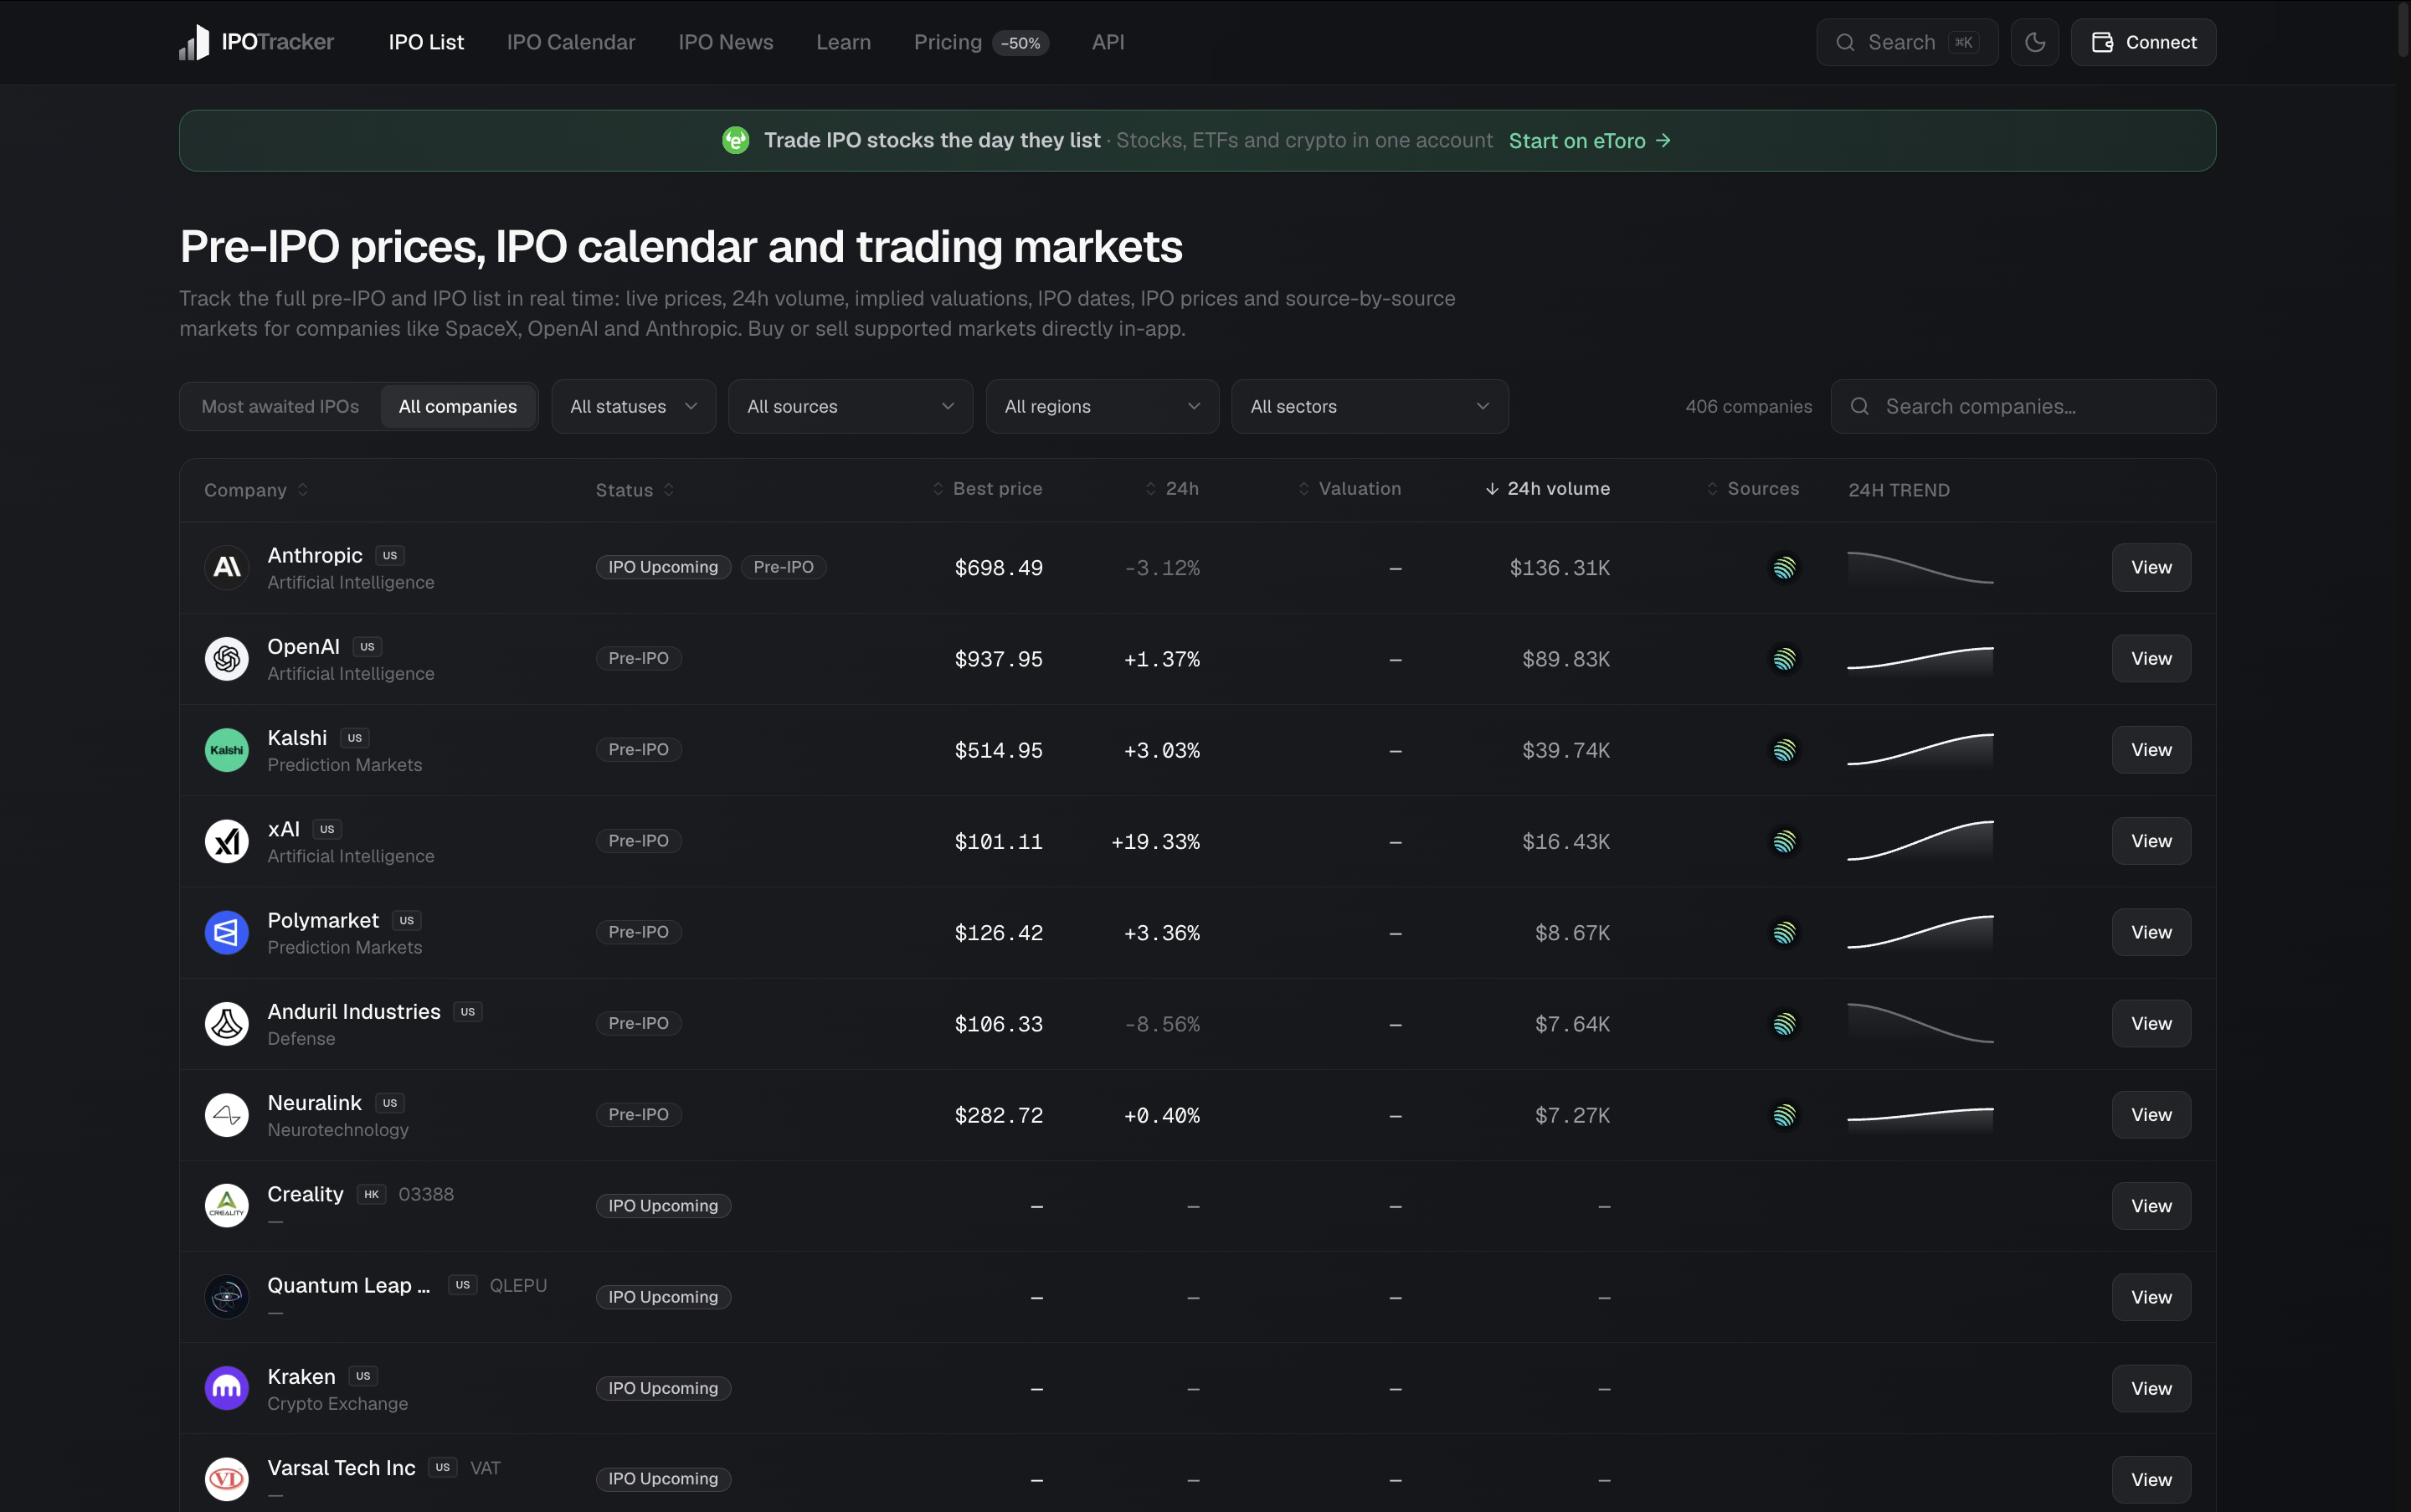This screenshot has height=1512, width=2411.
Task: Click the $937.95 OpenAI price
Action: click(998, 659)
